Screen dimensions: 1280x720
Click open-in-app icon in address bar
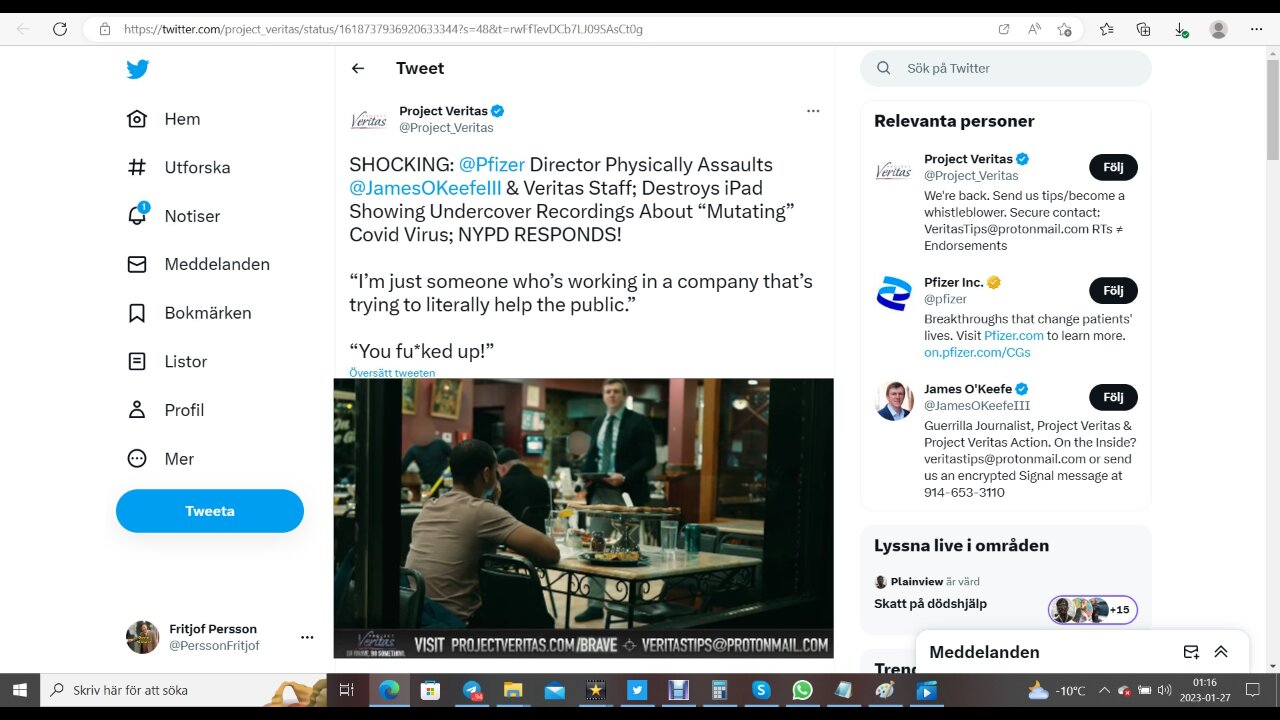[1004, 29]
